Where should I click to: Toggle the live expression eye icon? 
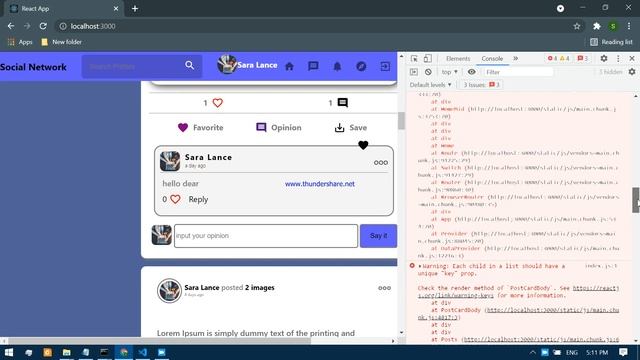471,72
